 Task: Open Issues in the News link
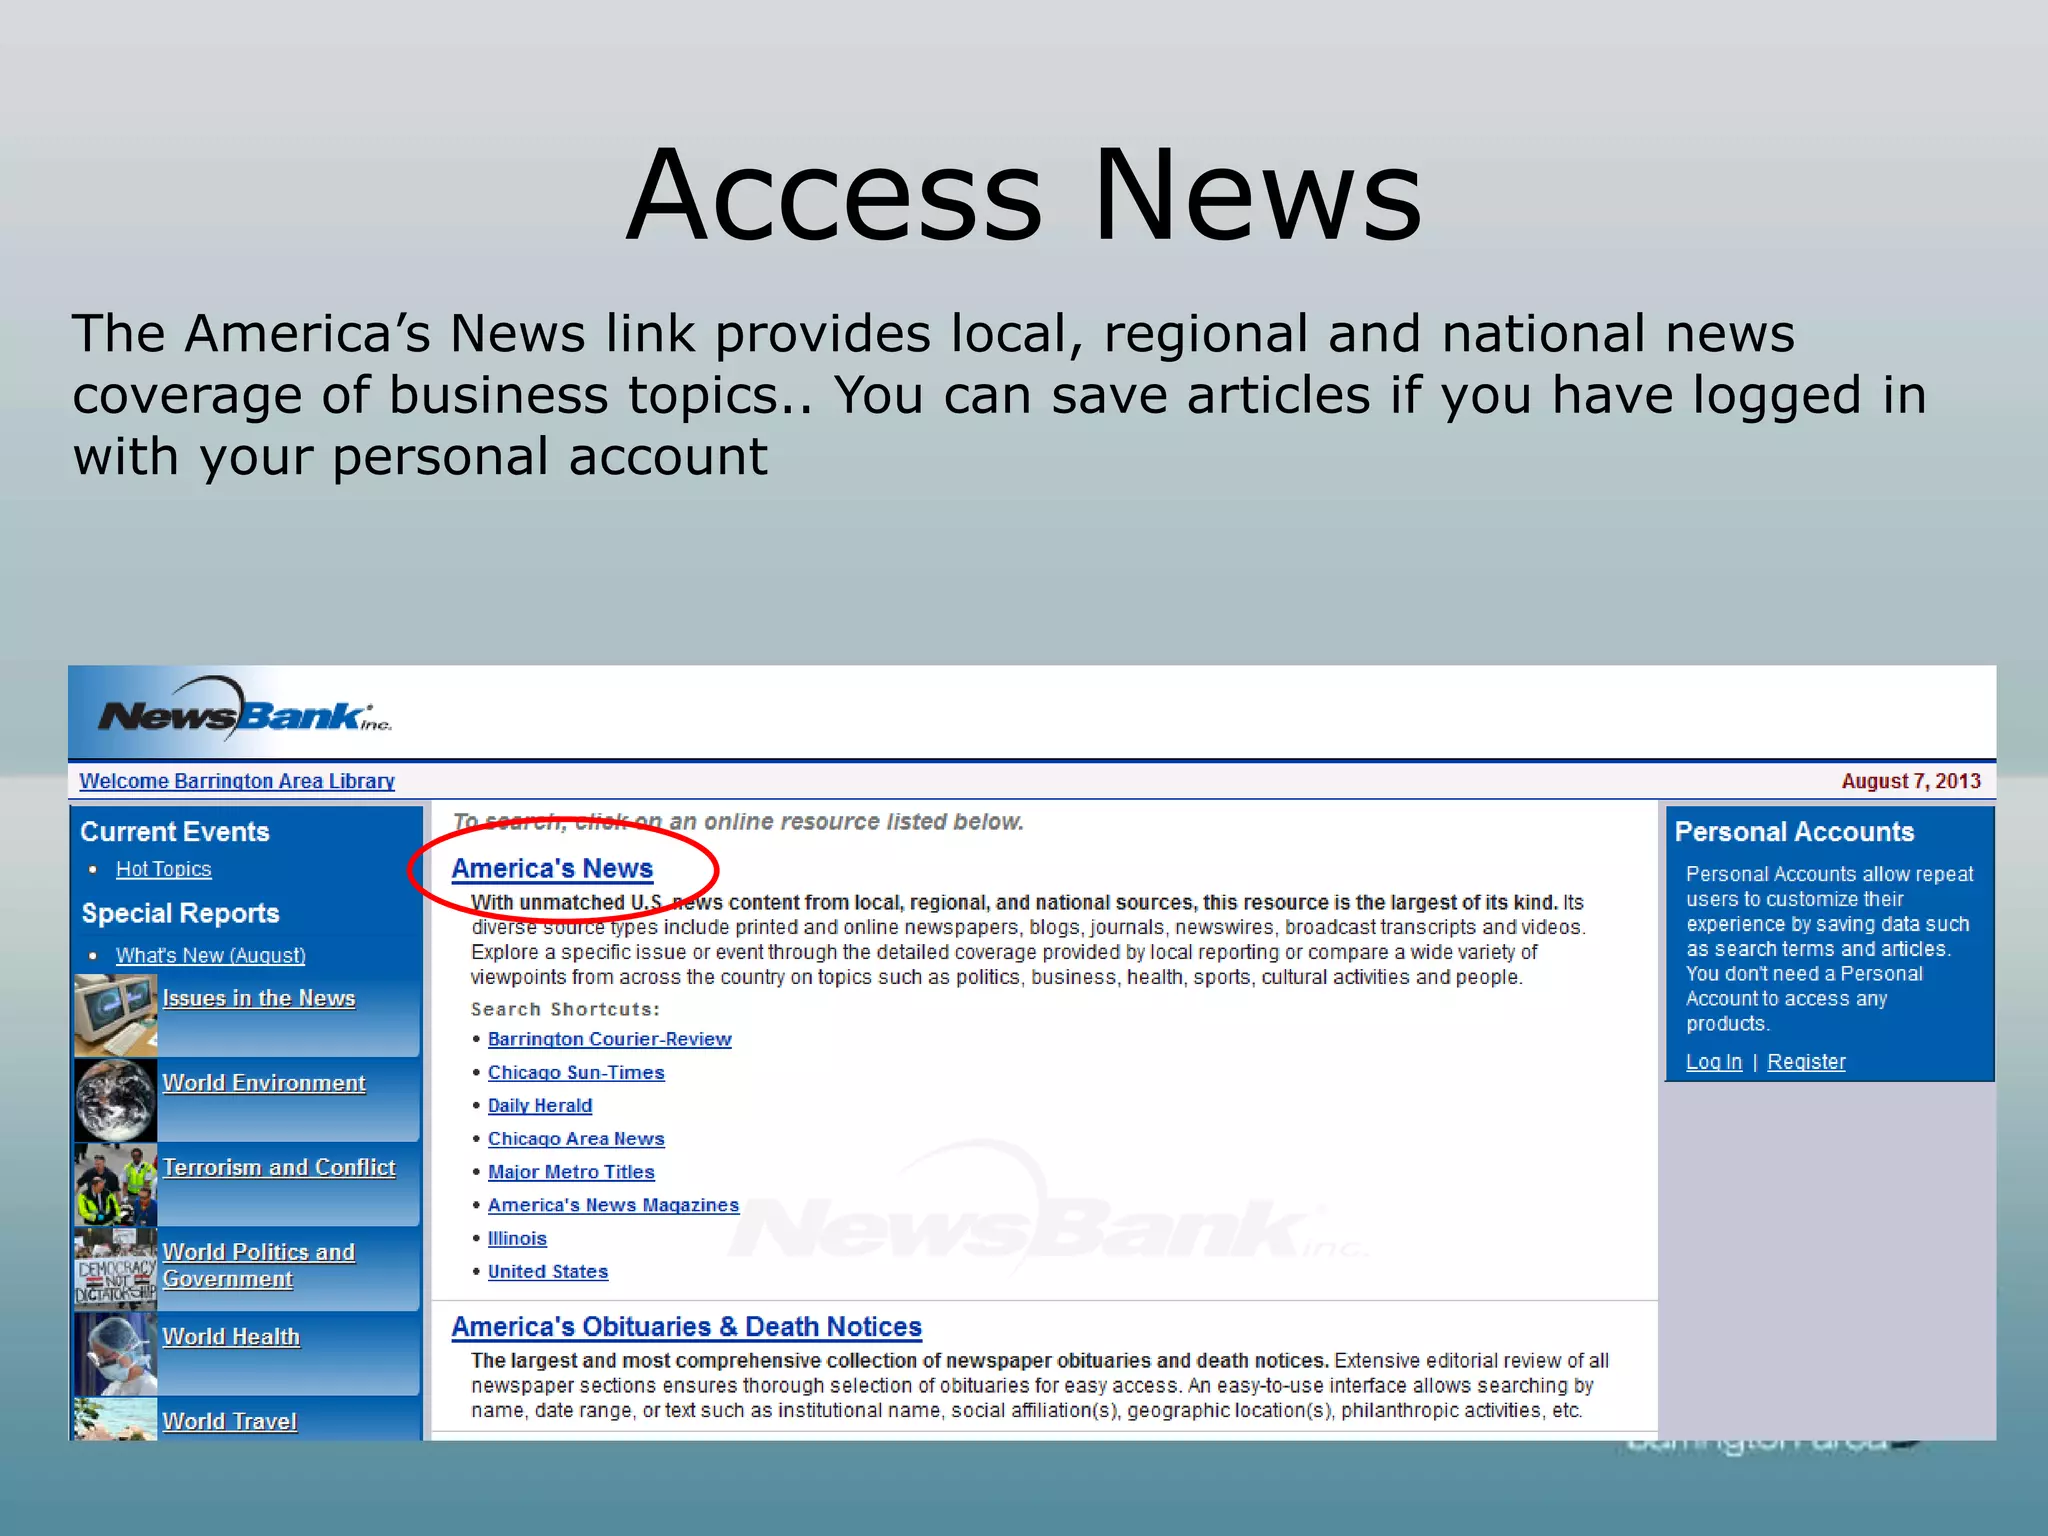(259, 998)
